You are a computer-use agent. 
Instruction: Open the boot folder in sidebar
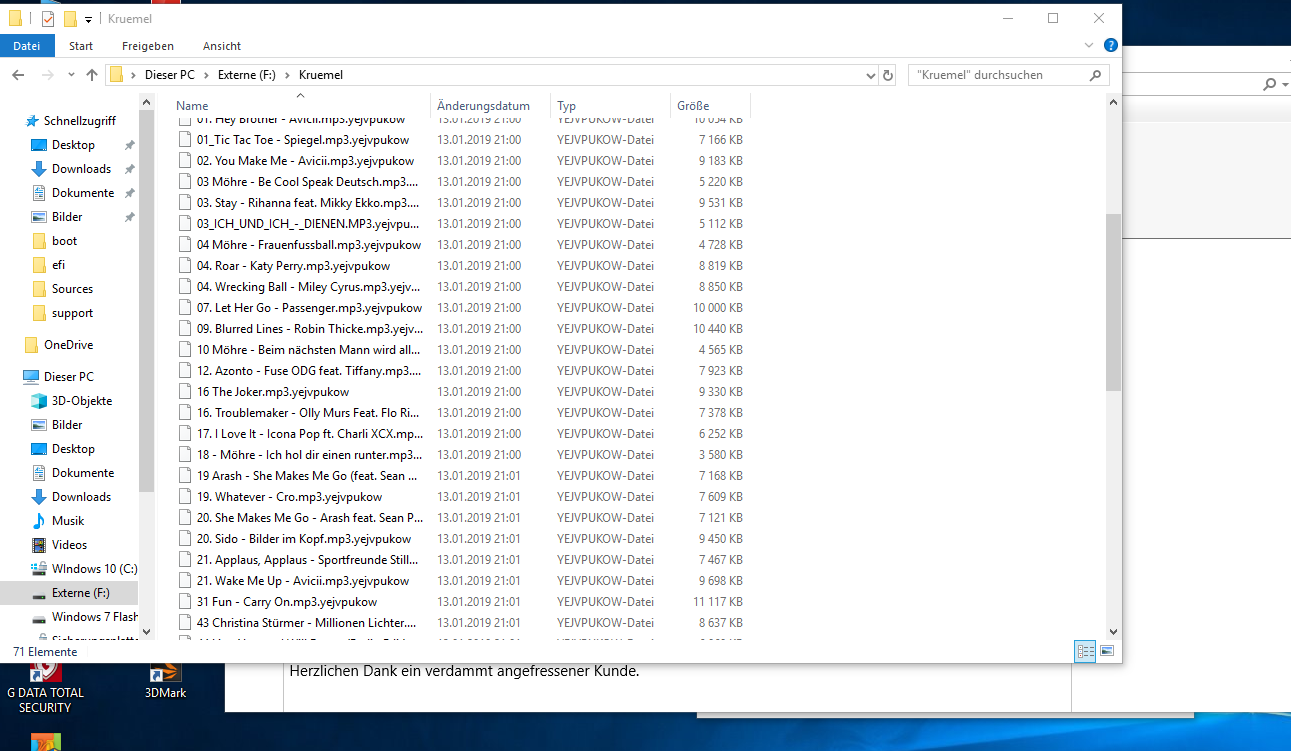64,241
